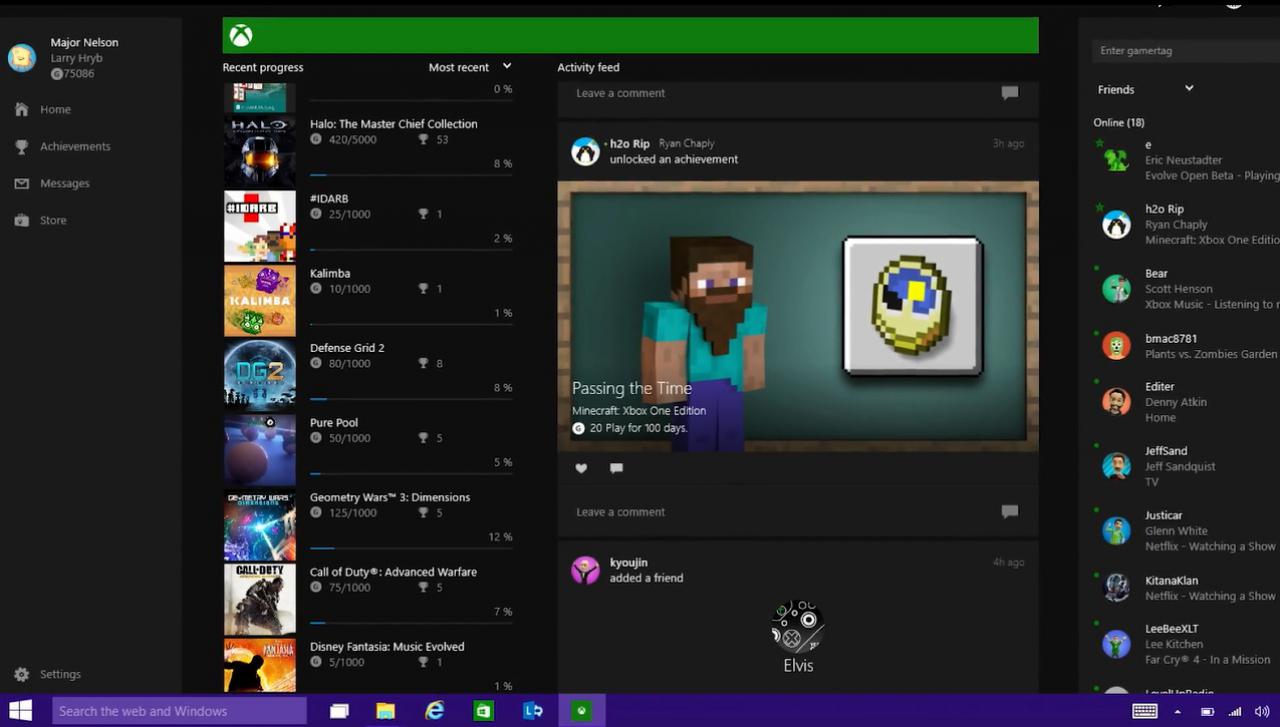Click the Settings gear icon
Viewport: 1280px width, 727px height.
[x=22, y=675]
